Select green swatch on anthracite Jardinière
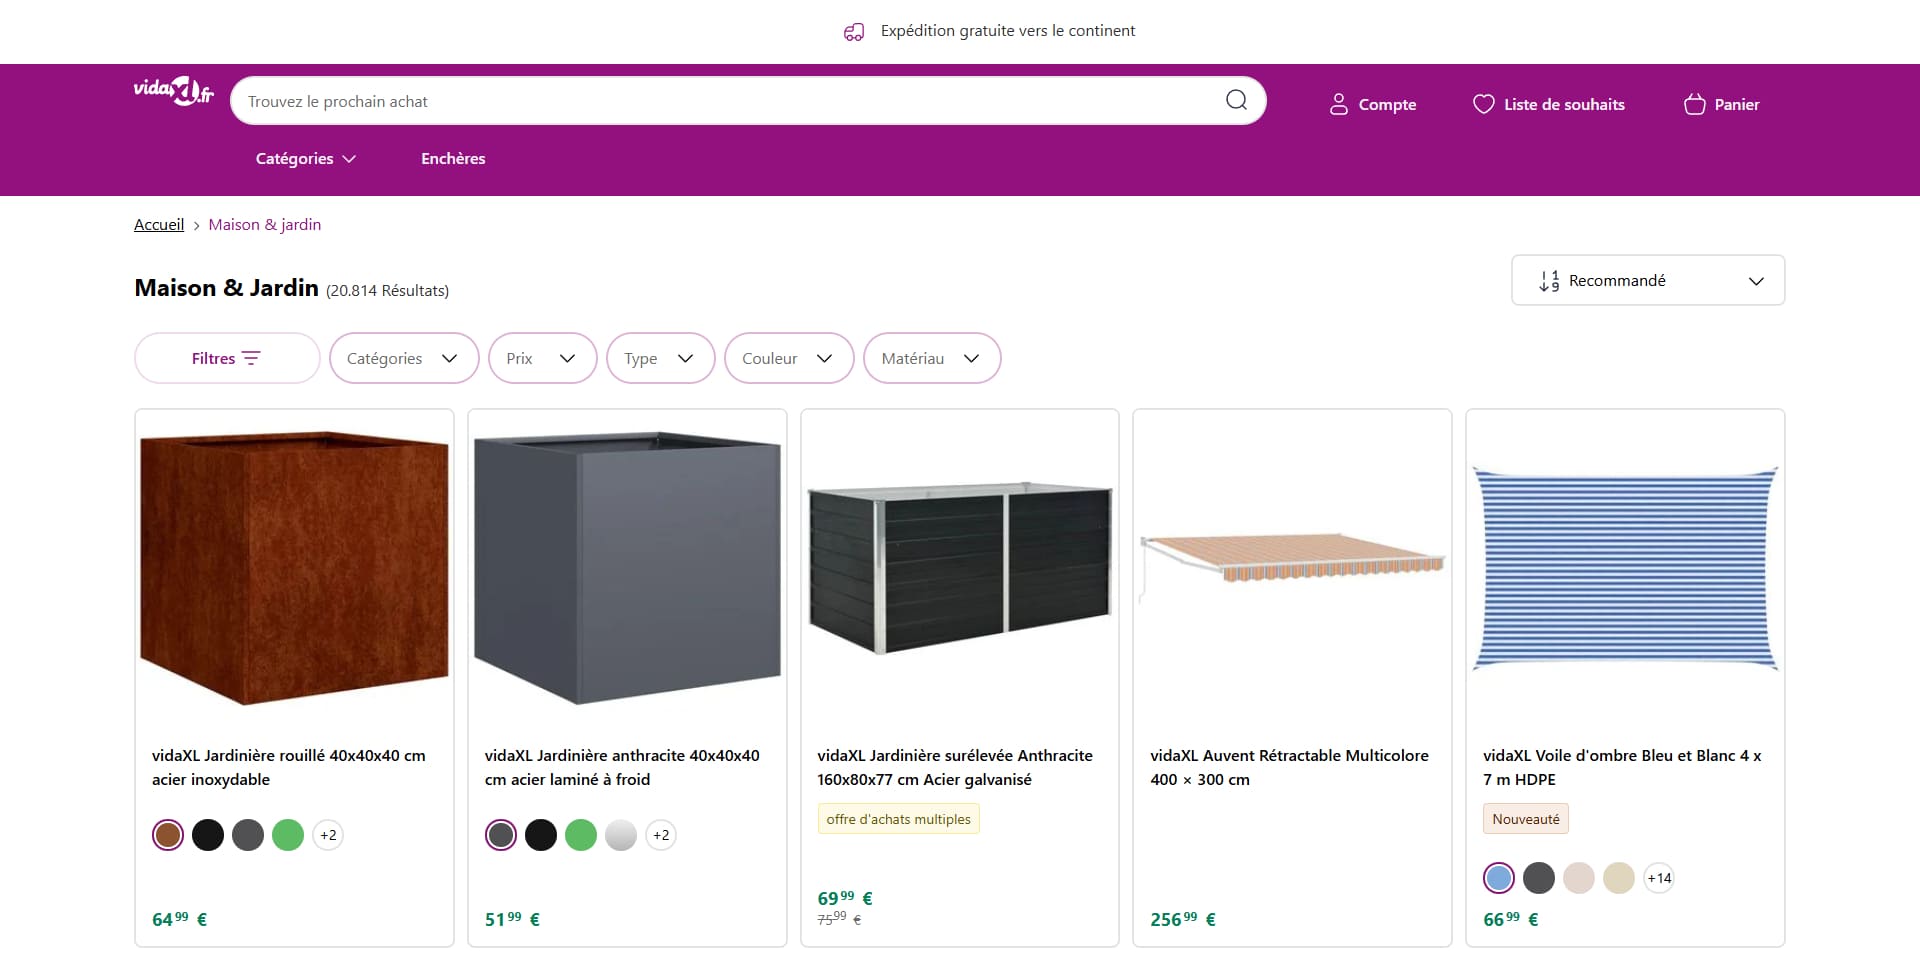Viewport: 1920px width, 953px height. (581, 835)
